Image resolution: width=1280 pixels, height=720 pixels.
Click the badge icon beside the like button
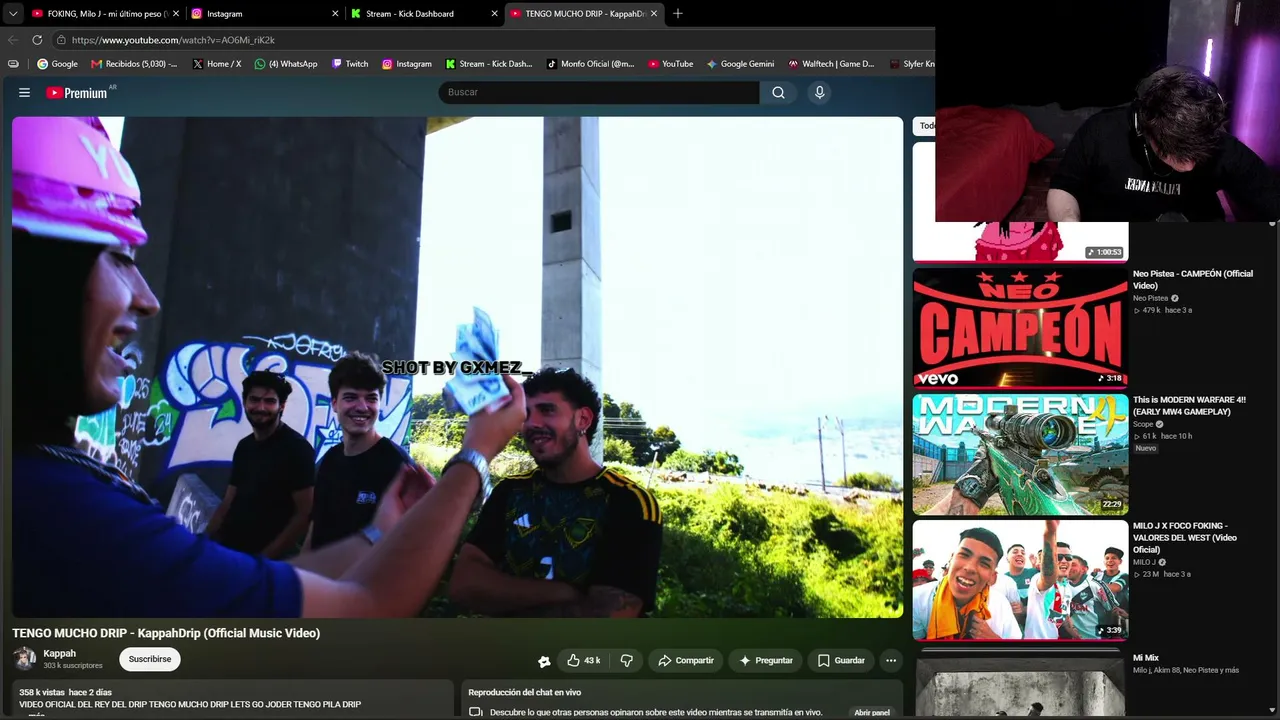coord(544,661)
